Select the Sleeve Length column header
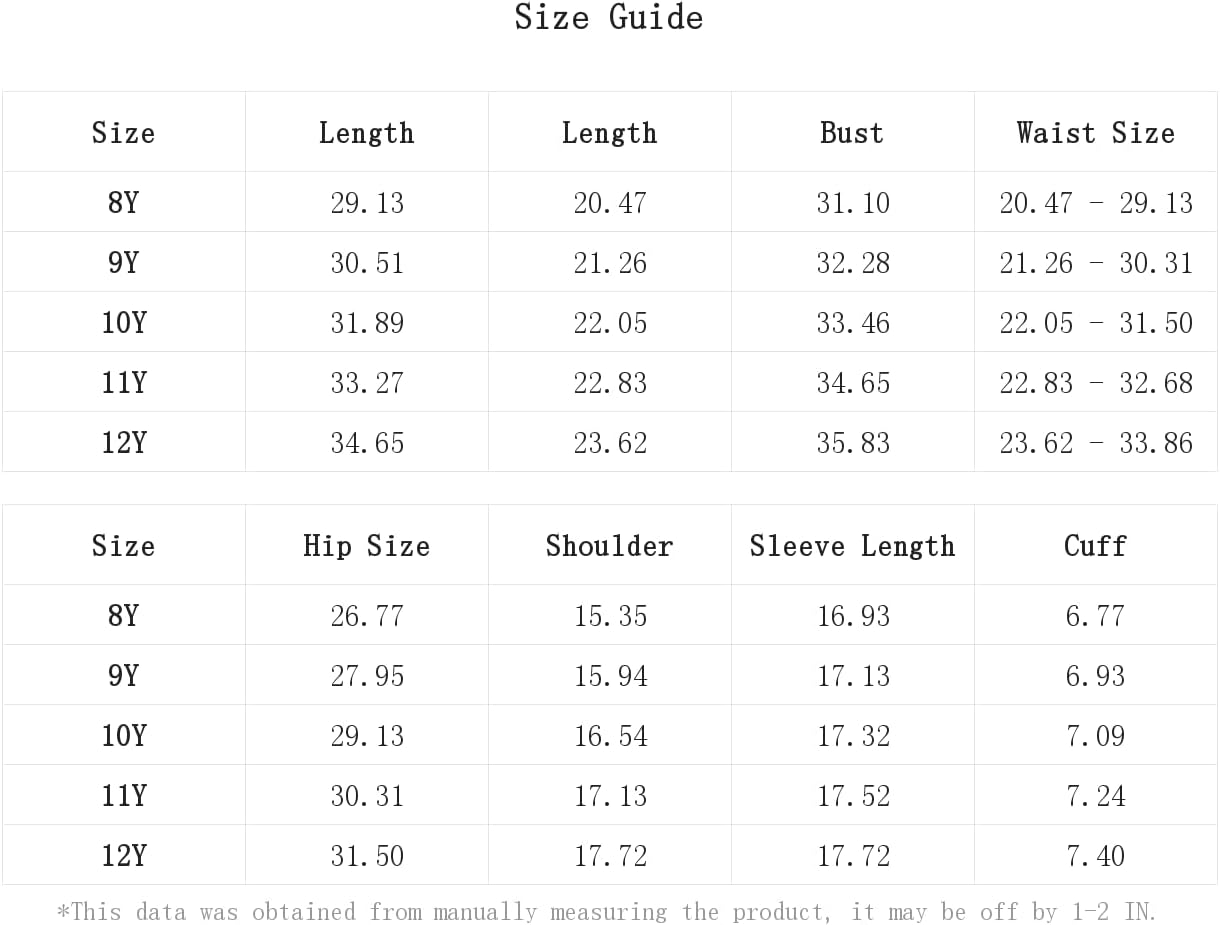This screenshot has height=925, width=1220. (852, 546)
